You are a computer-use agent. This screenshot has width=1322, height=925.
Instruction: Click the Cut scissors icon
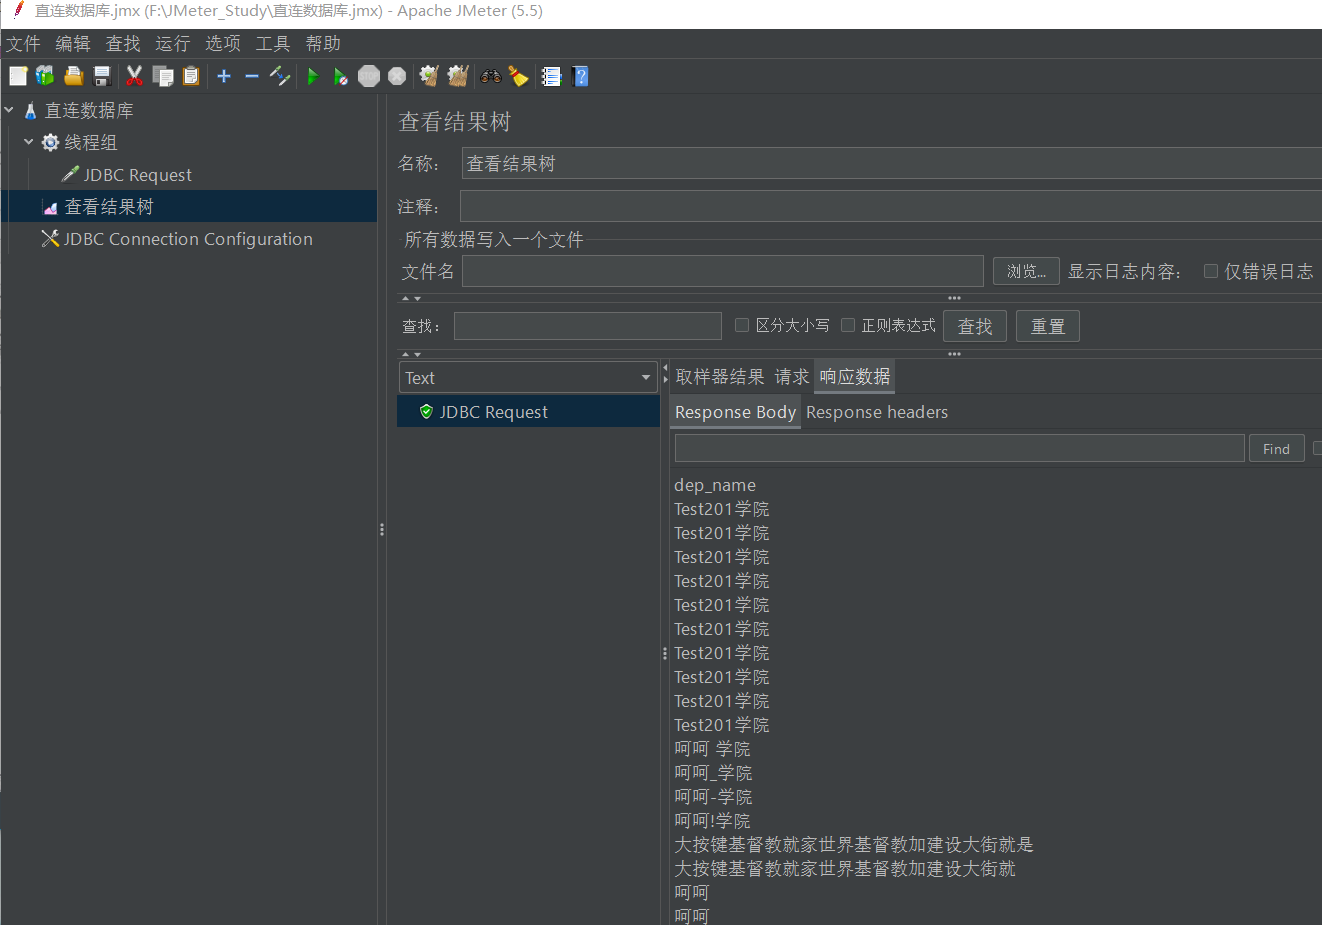134,76
